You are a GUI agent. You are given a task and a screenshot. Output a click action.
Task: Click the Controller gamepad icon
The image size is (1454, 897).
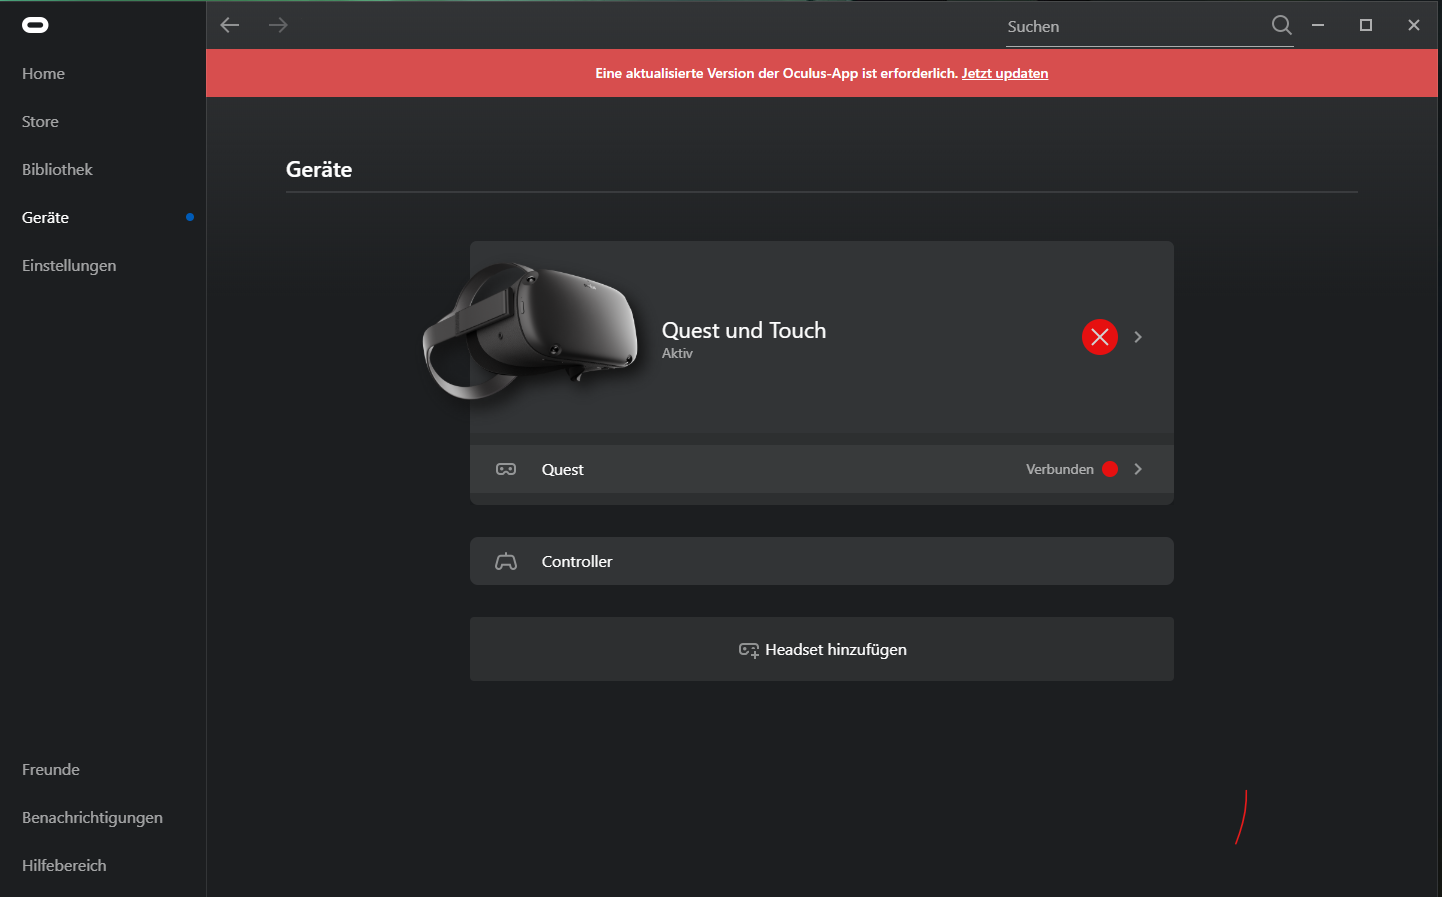pos(506,561)
